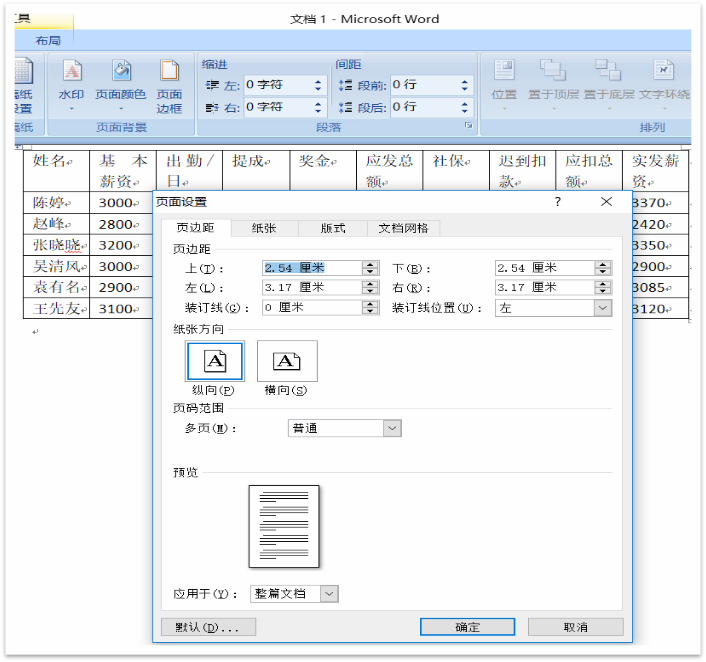Select Landscape (横向) paper orientation
The height and width of the screenshot is (662, 706).
[287, 361]
